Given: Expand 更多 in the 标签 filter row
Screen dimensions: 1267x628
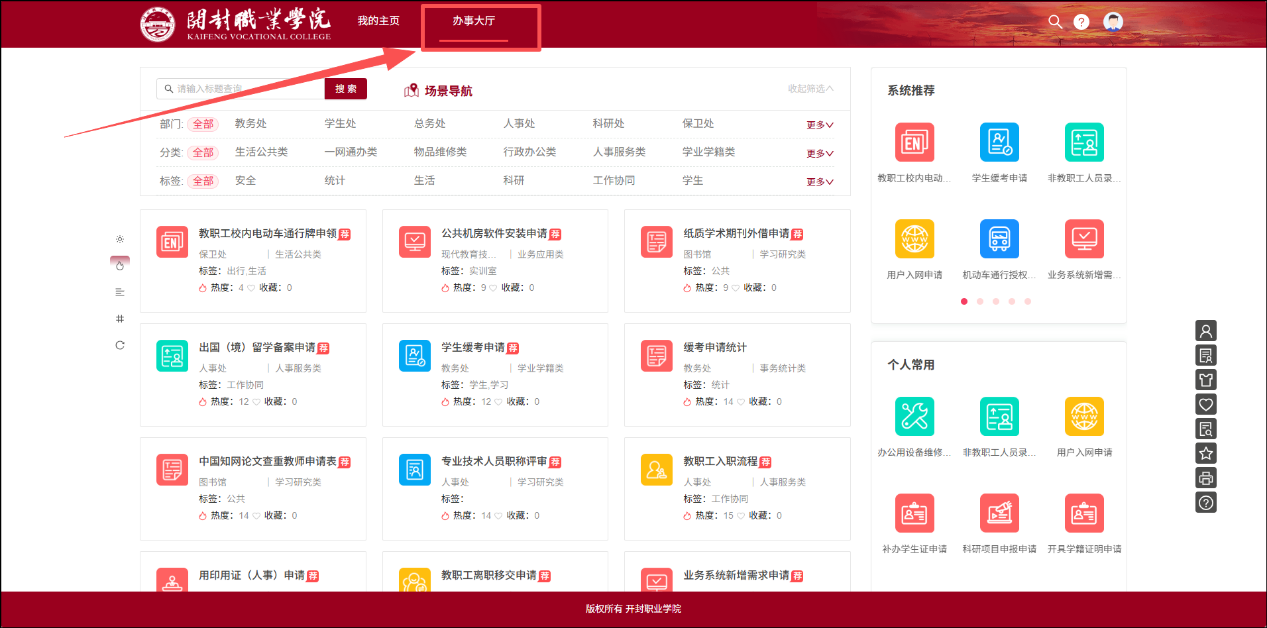Looking at the screenshot, I should [819, 182].
